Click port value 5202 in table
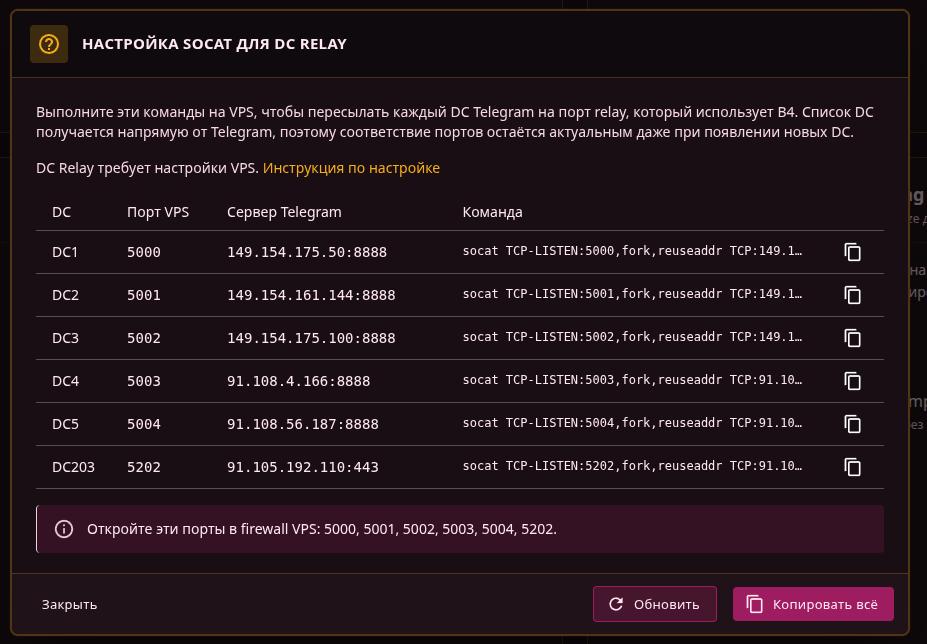This screenshot has height=644, width=927. (144, 467)
